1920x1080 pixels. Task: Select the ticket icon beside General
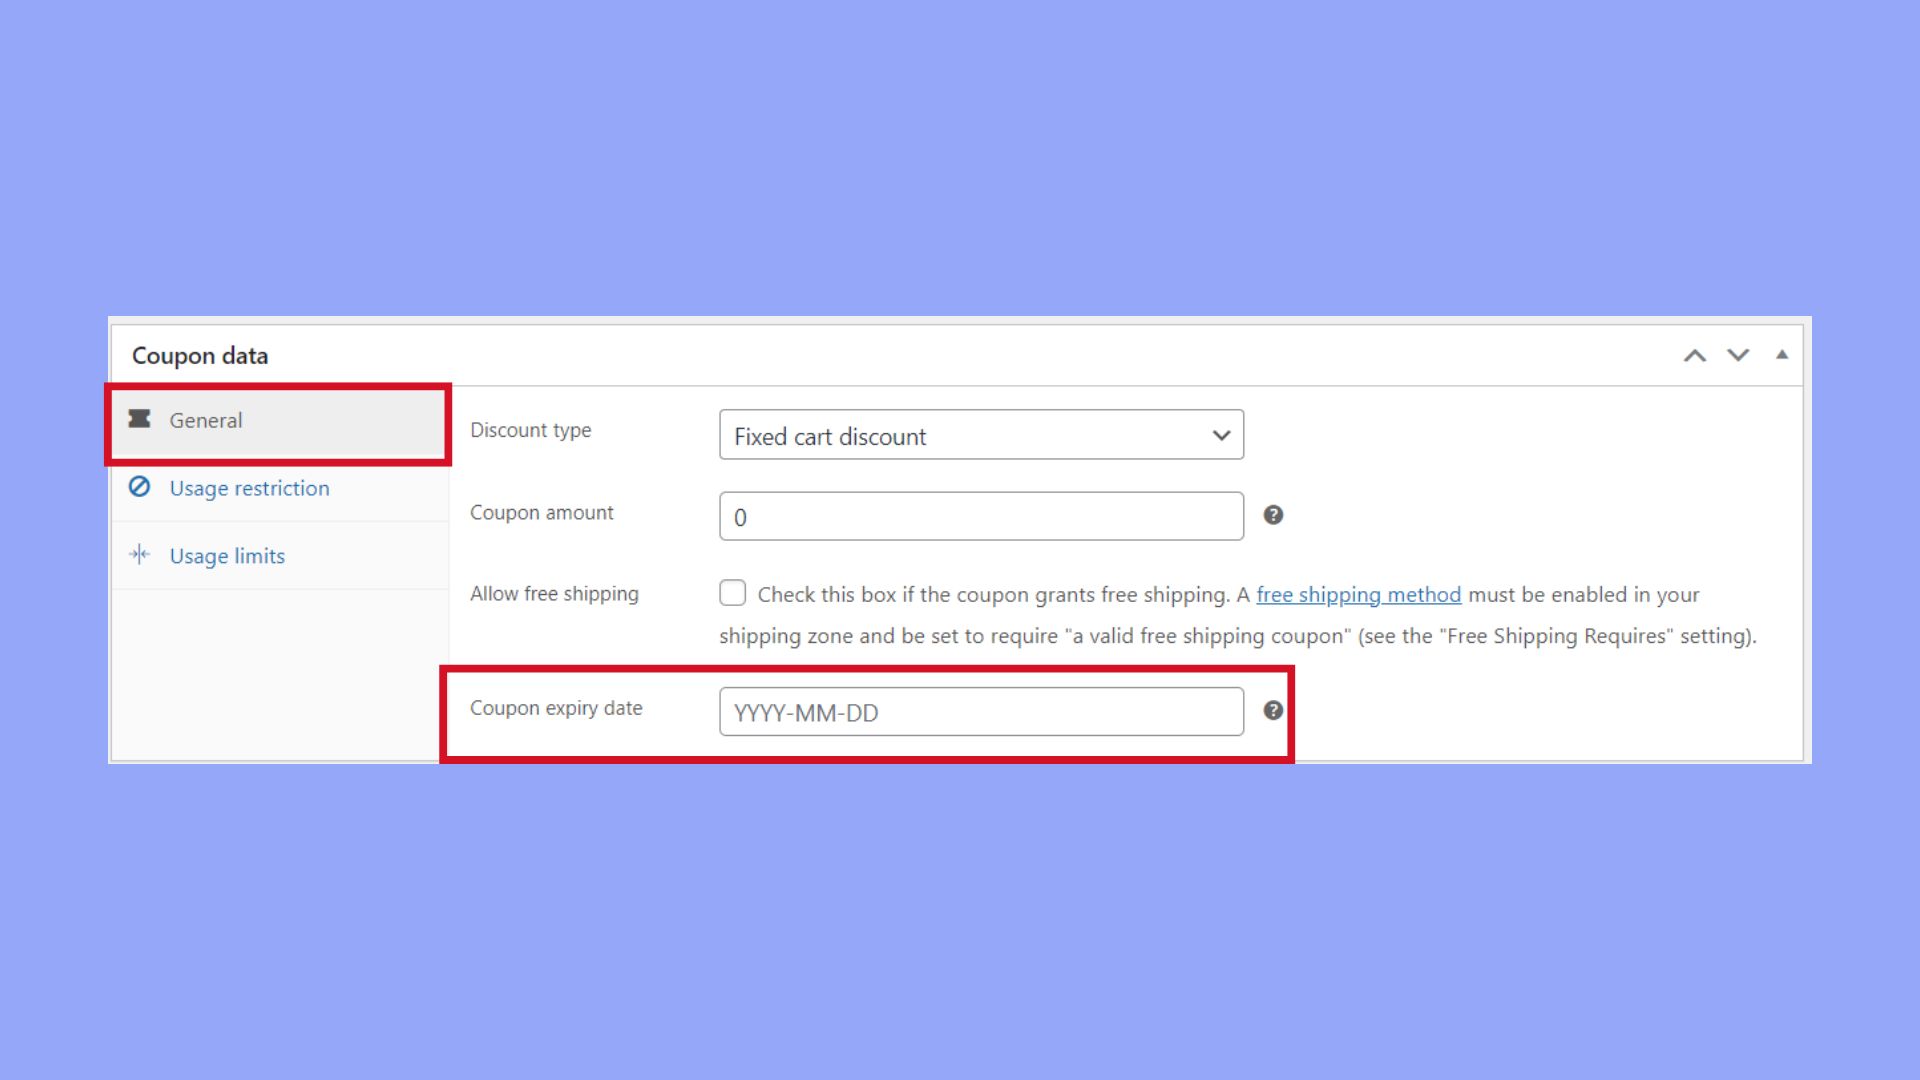pyautogui.click(x=141, y=420)
